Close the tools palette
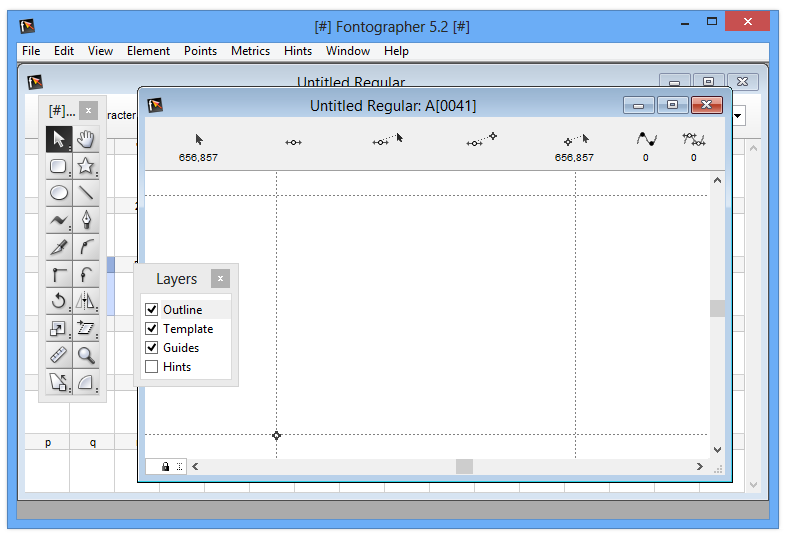Viewport: 788px width, 538px height. [88, 111]
